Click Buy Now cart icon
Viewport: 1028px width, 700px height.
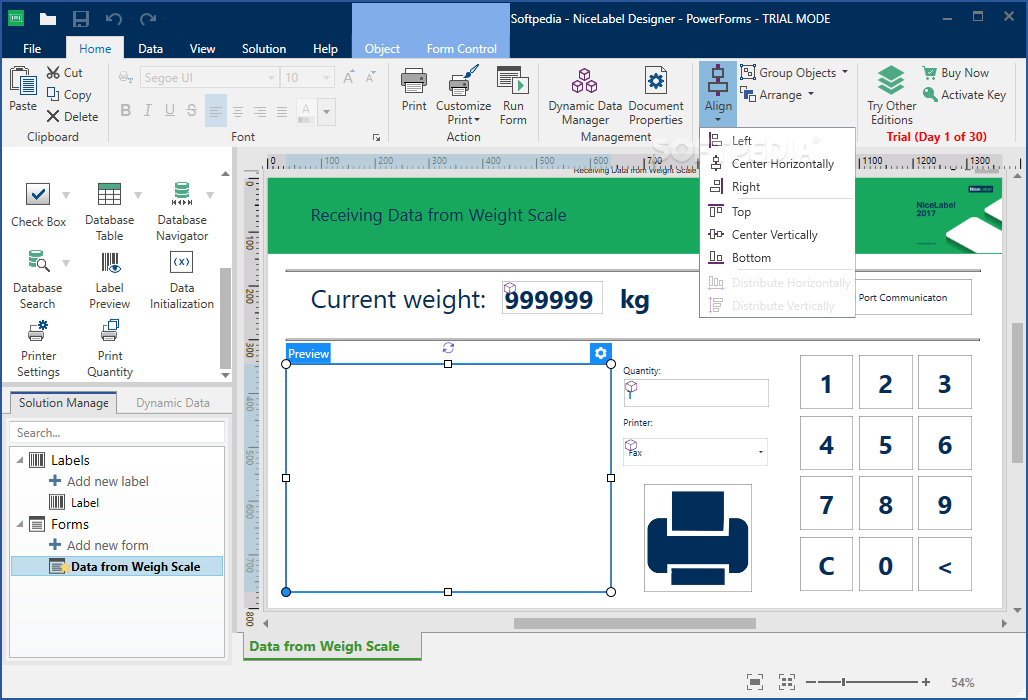click(929, 73)
